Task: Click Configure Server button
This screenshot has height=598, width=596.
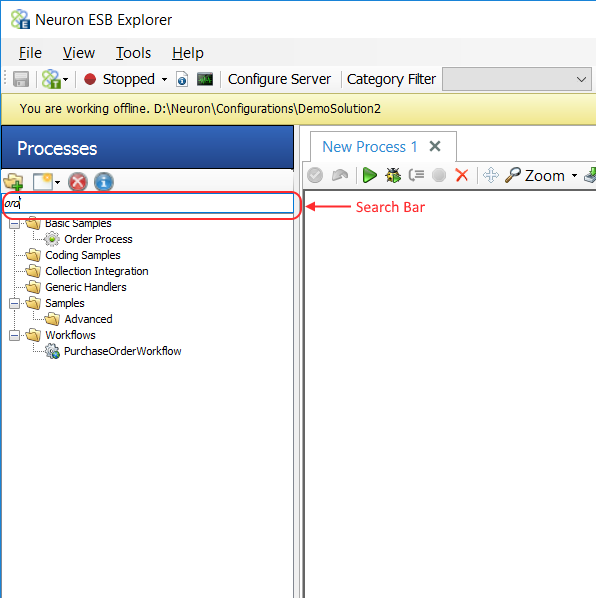Action: coord(280,79)
